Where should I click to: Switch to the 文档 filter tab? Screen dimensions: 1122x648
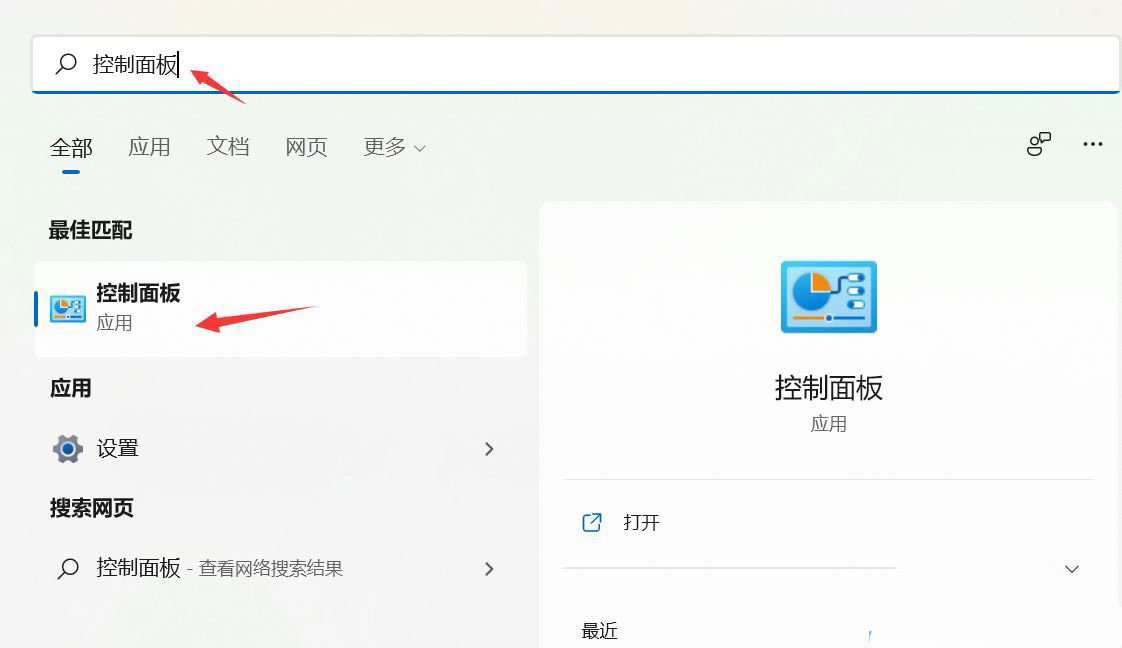[x=227, y=146]
